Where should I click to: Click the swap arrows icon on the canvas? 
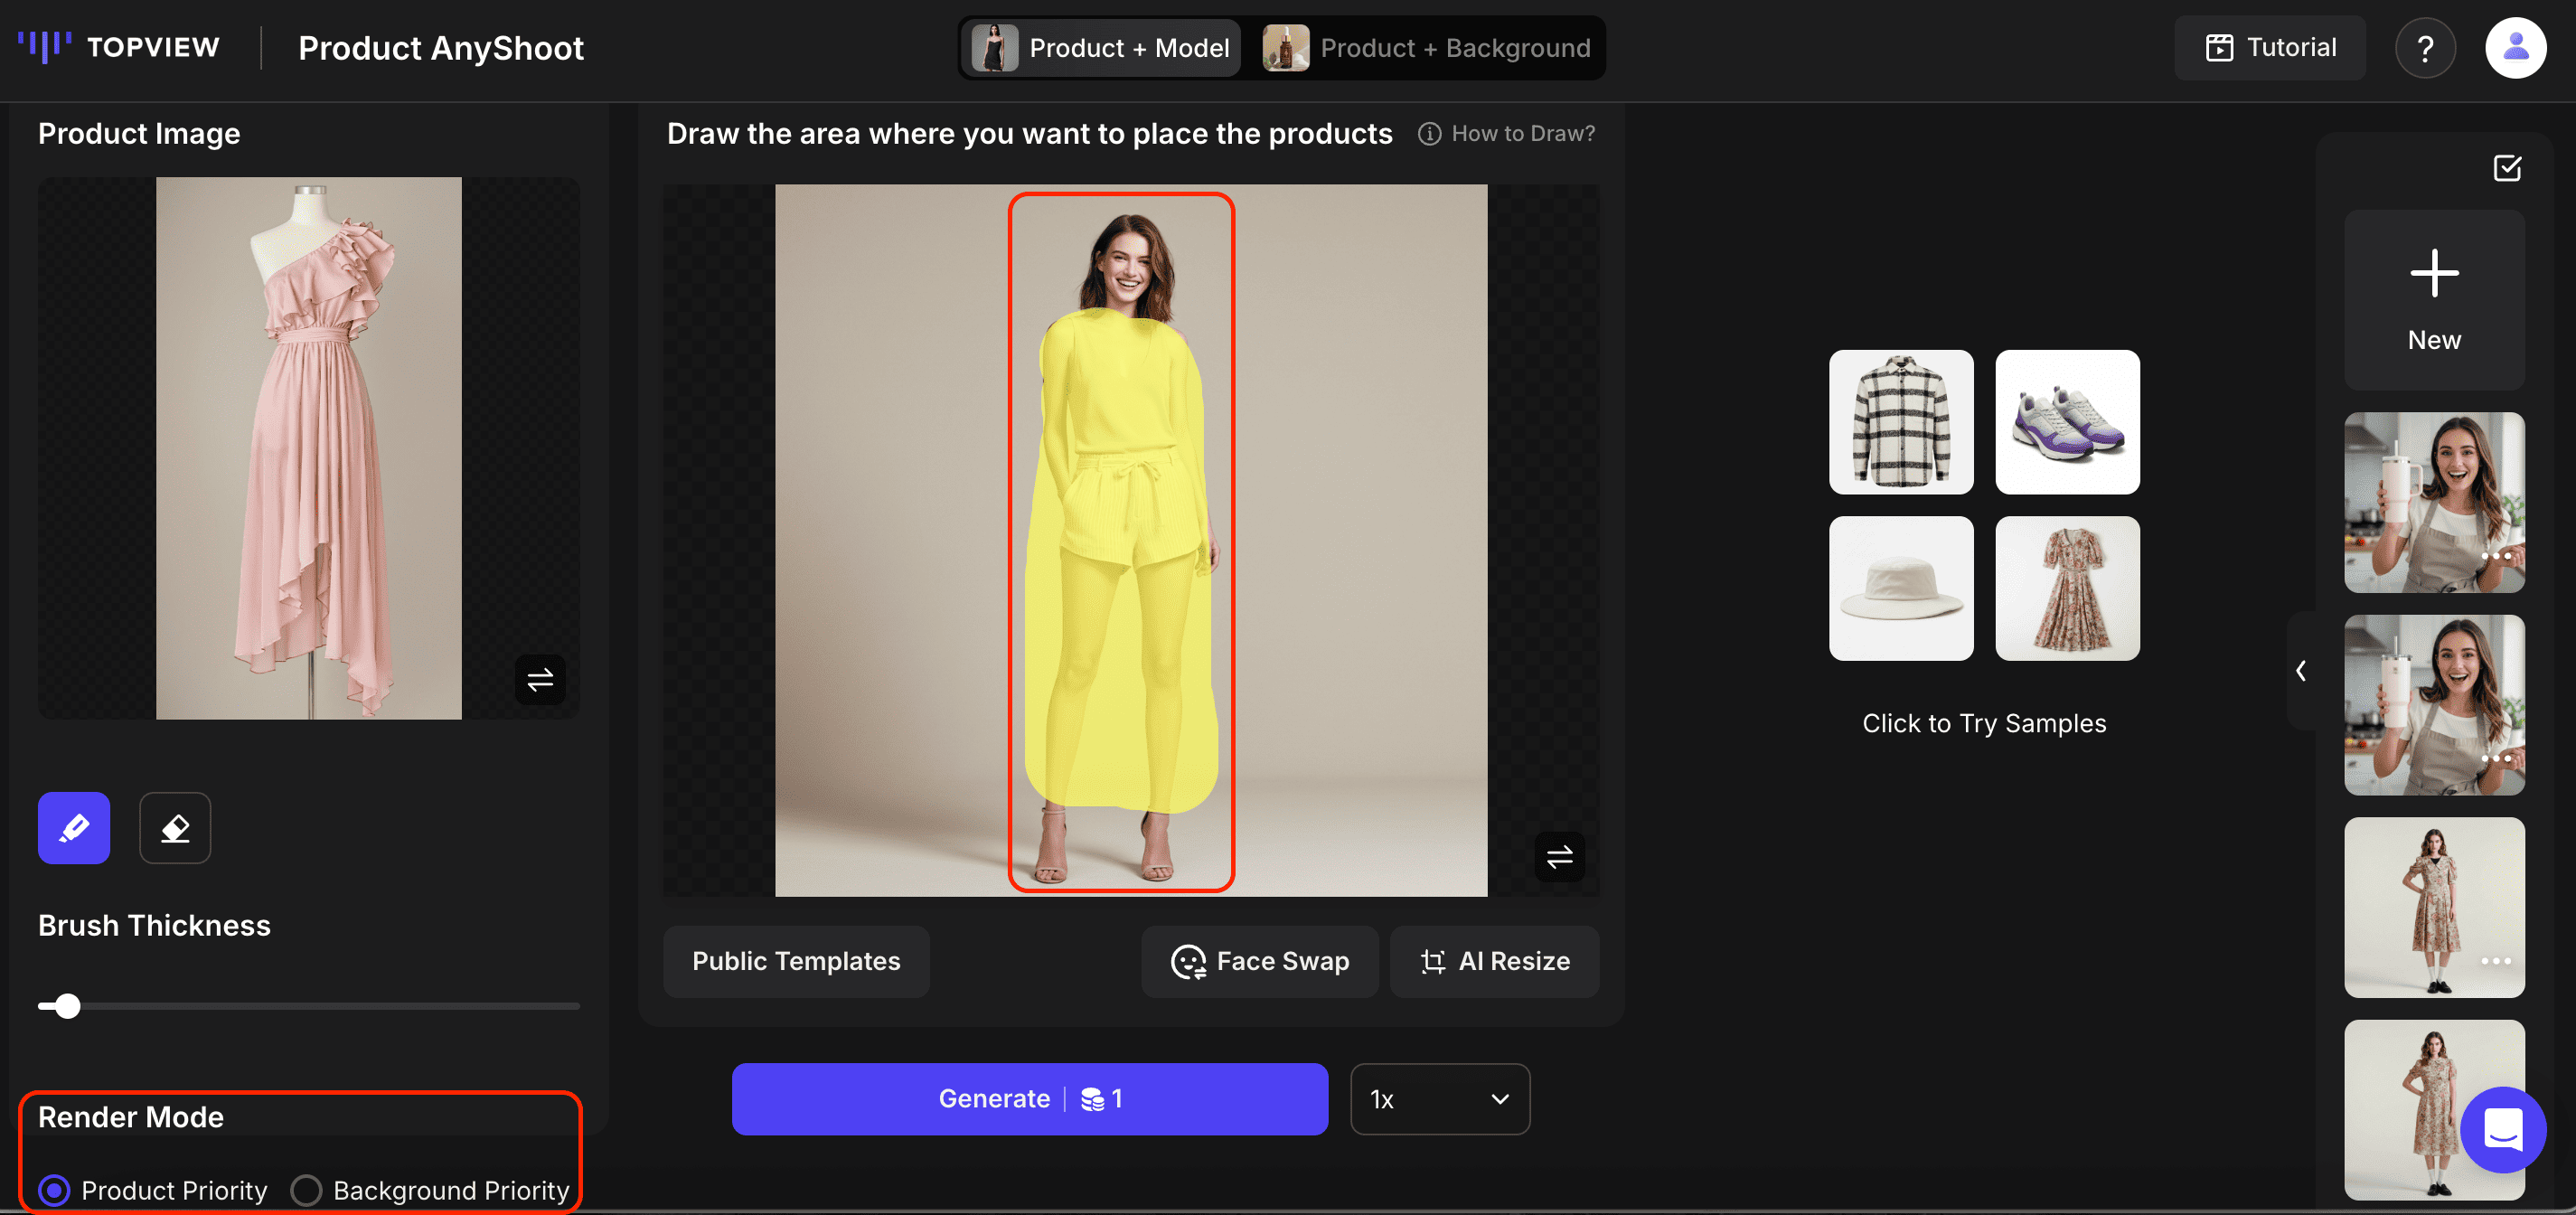(1558, 856)
